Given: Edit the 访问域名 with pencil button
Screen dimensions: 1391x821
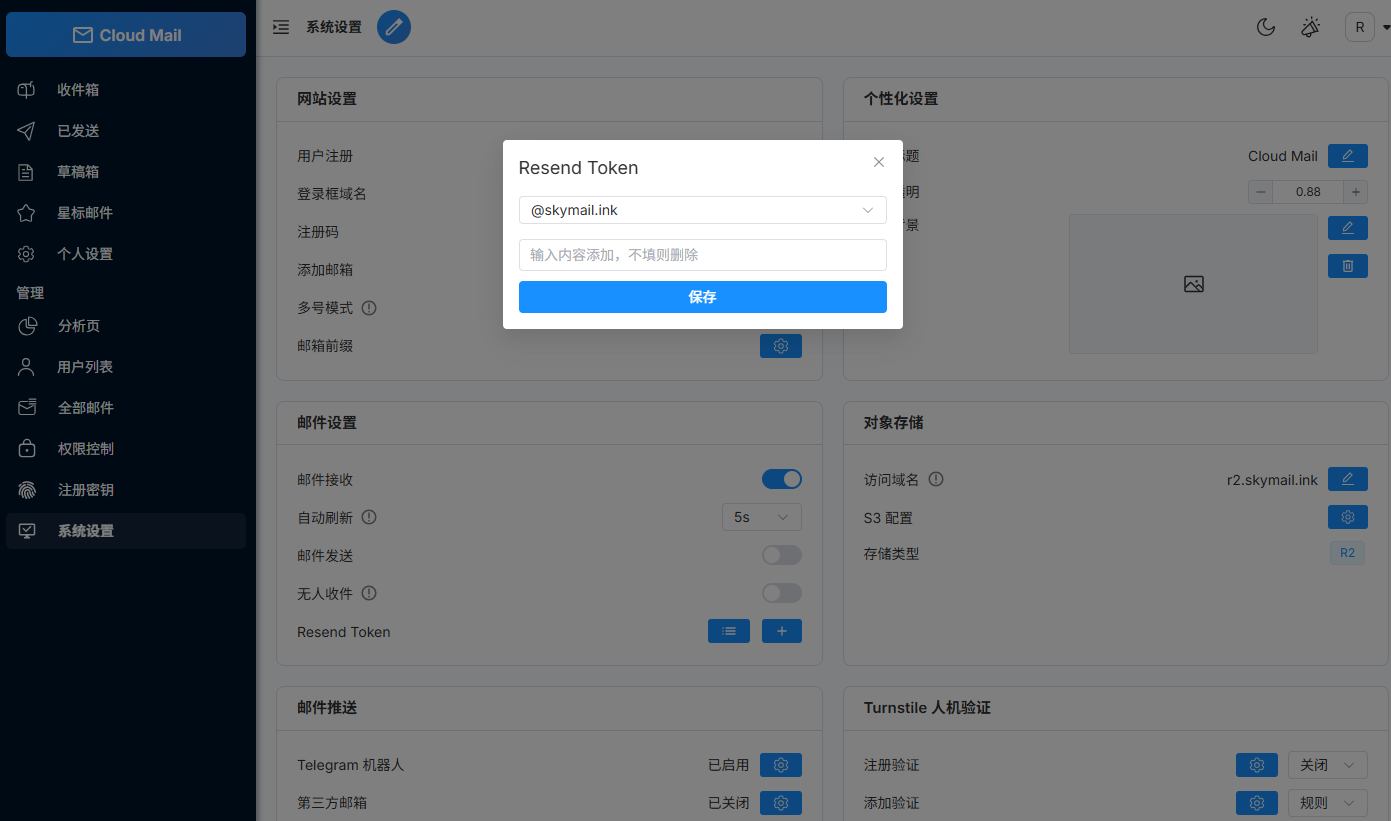Looking at the screenshot, I should 1347,479.
